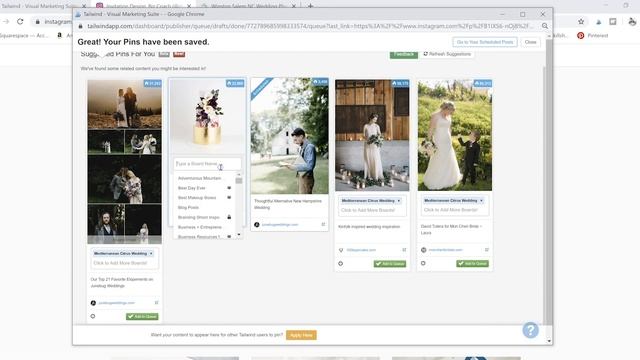Switch to the Tailwind tab in background Chrome
Viewport: 640px width, 360px height.
[x=43, y=6]
